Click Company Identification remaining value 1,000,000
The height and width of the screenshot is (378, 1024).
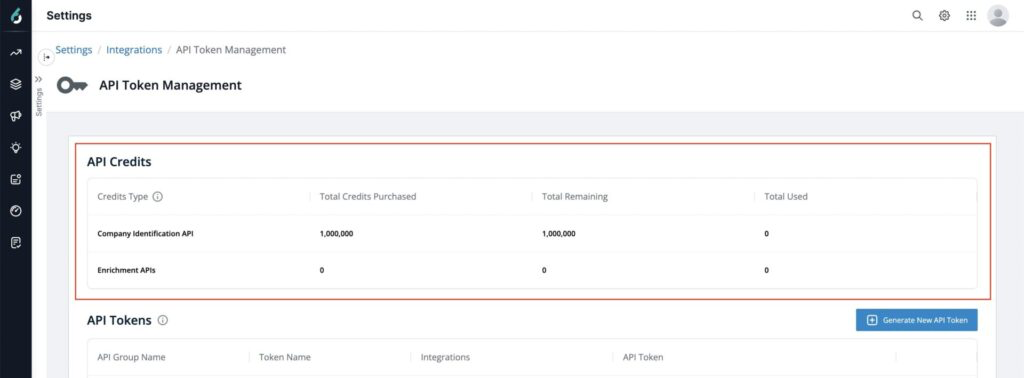[x=558, y=234]
